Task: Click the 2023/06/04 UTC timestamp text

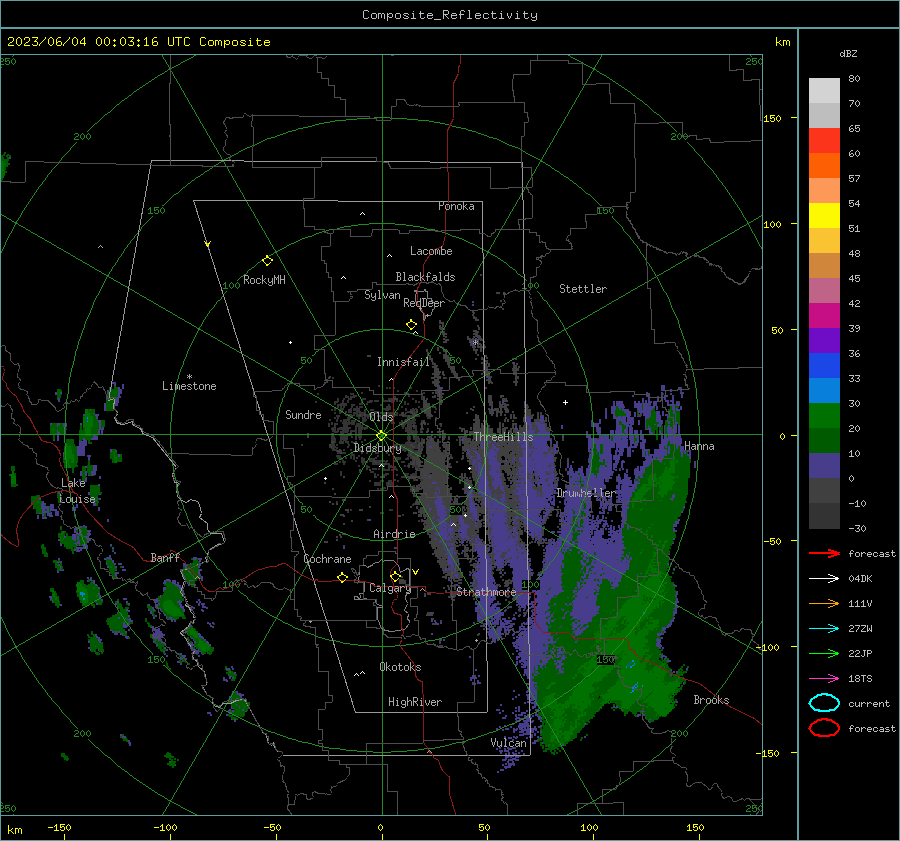Action: click(x=138, y=42)
